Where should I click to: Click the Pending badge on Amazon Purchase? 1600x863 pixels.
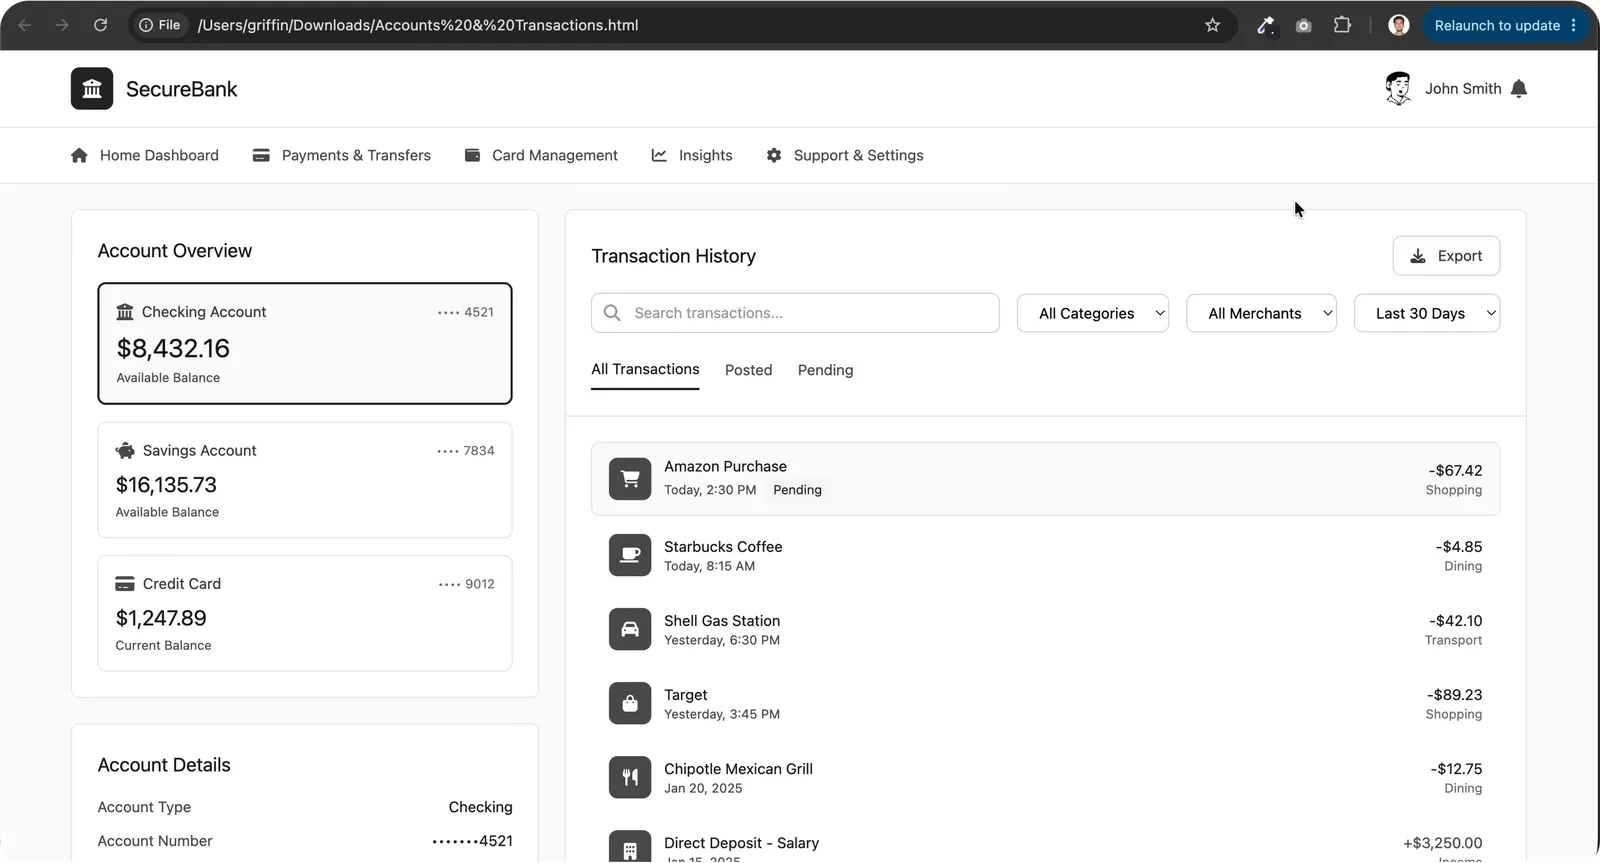[797, 490]
